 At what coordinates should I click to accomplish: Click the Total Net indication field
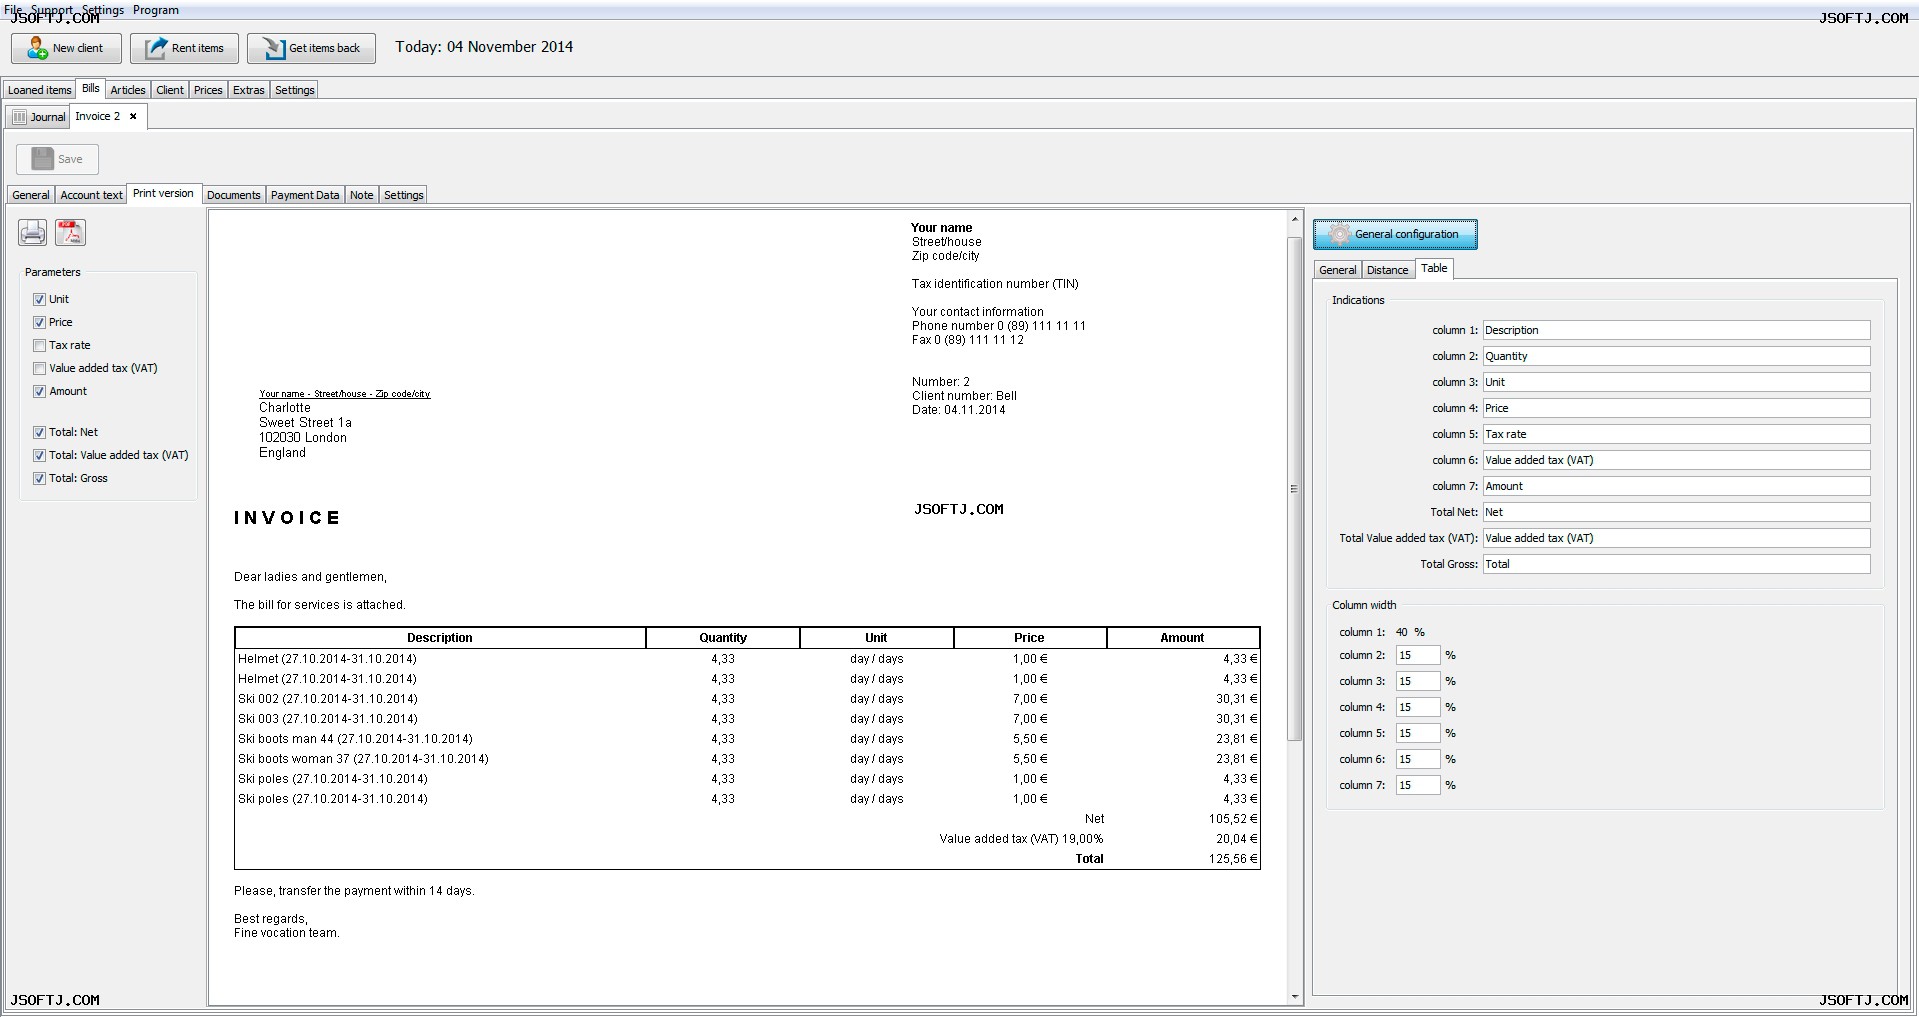pyautogui.click(x=1676, y=512)
